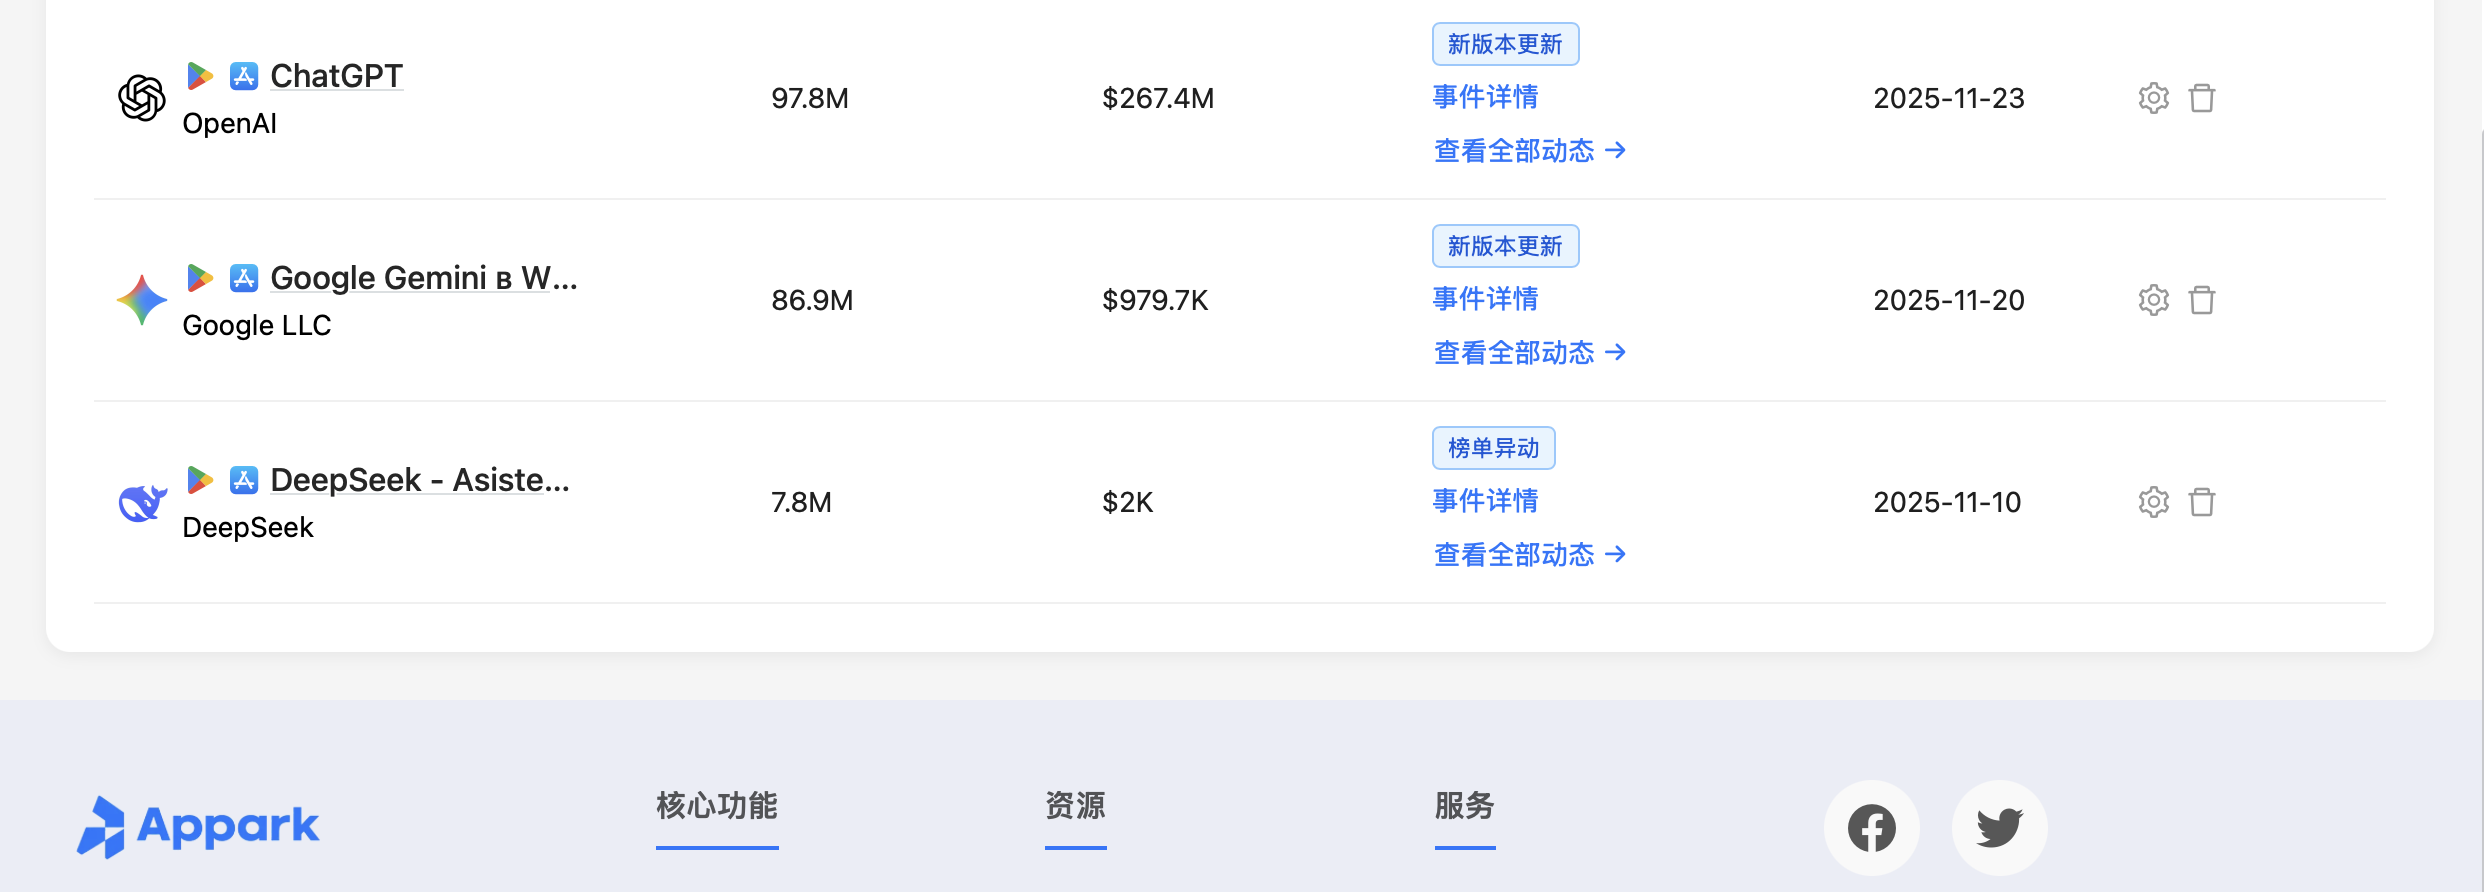2484x892 pixels.
Task: Open ChatGPT app name link
Action: [336, 76]
